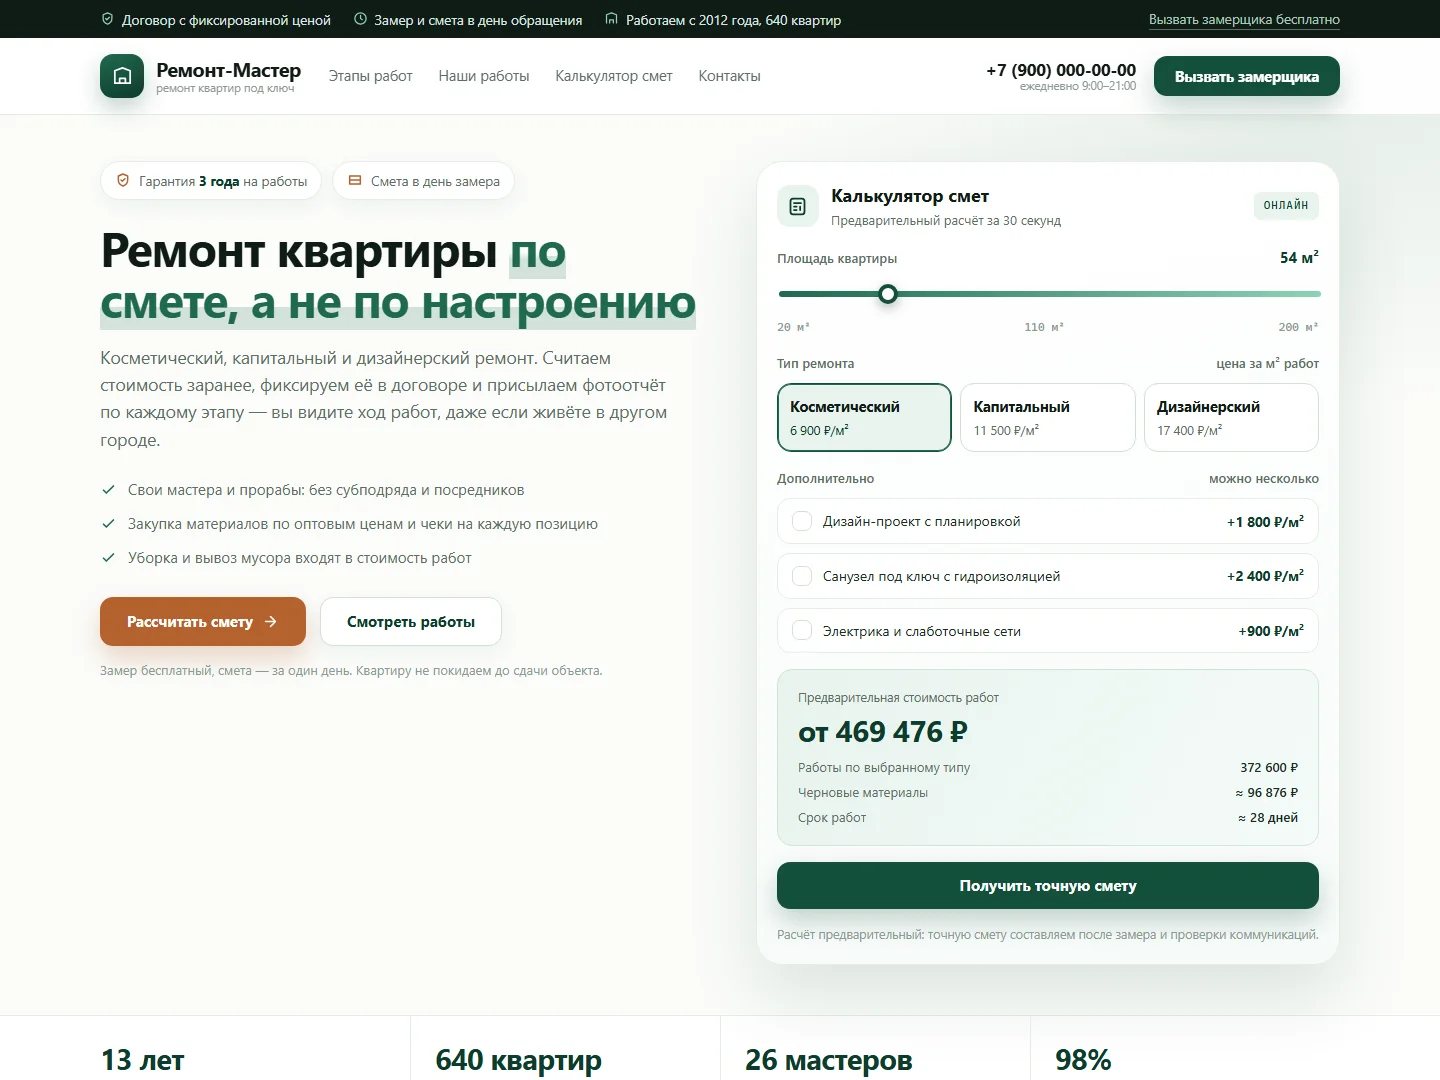Image resolution: width=1440 pixels, height=1080 pixels.
Task: Follow Вызвать замерщика бесплатно top link
Action: [1244, 20]
